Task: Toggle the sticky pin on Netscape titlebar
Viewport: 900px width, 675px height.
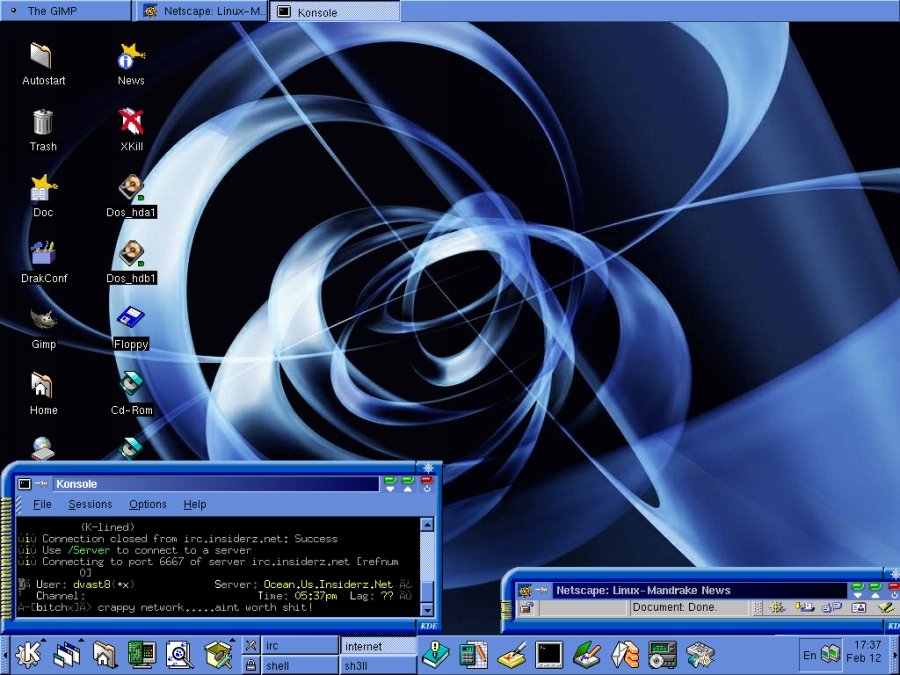Action: [x=541, y=590]
